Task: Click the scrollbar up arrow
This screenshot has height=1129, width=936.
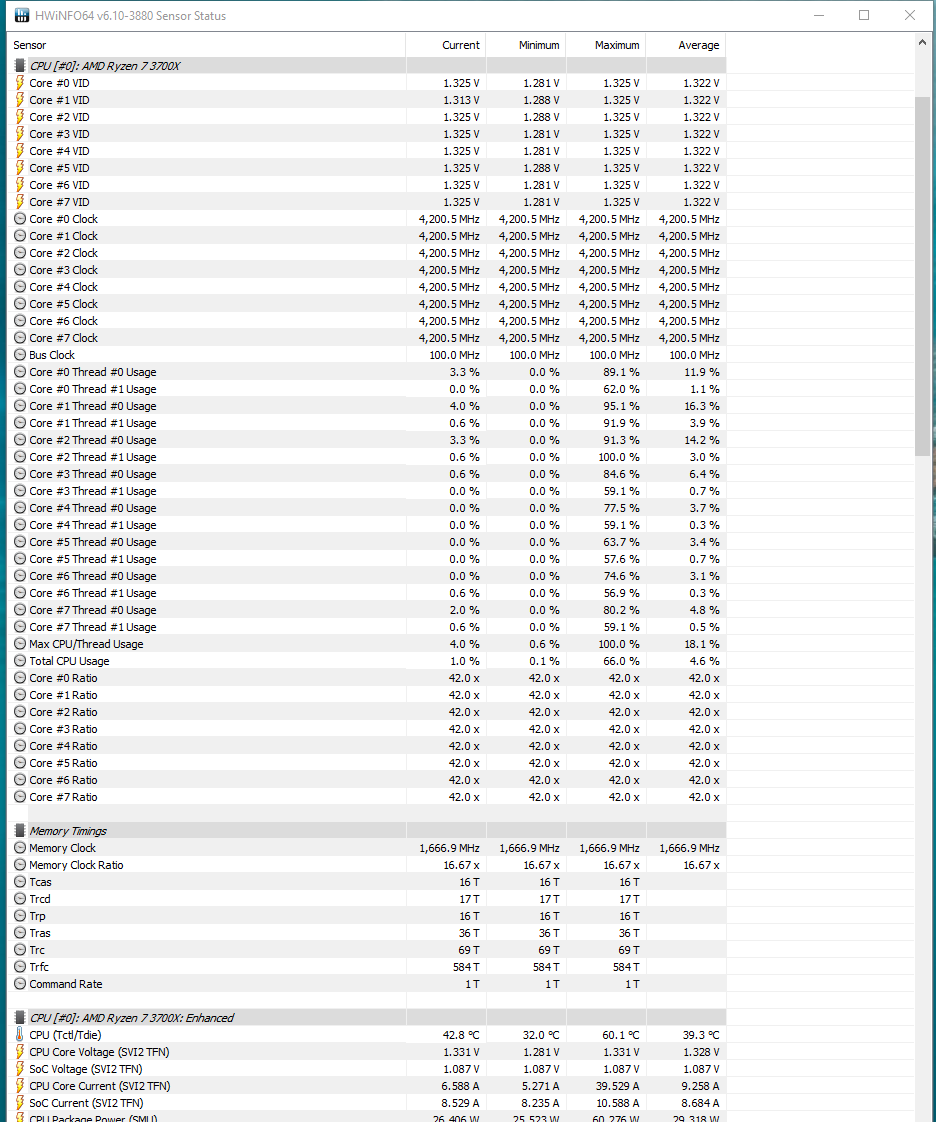Action: (922, 42)
